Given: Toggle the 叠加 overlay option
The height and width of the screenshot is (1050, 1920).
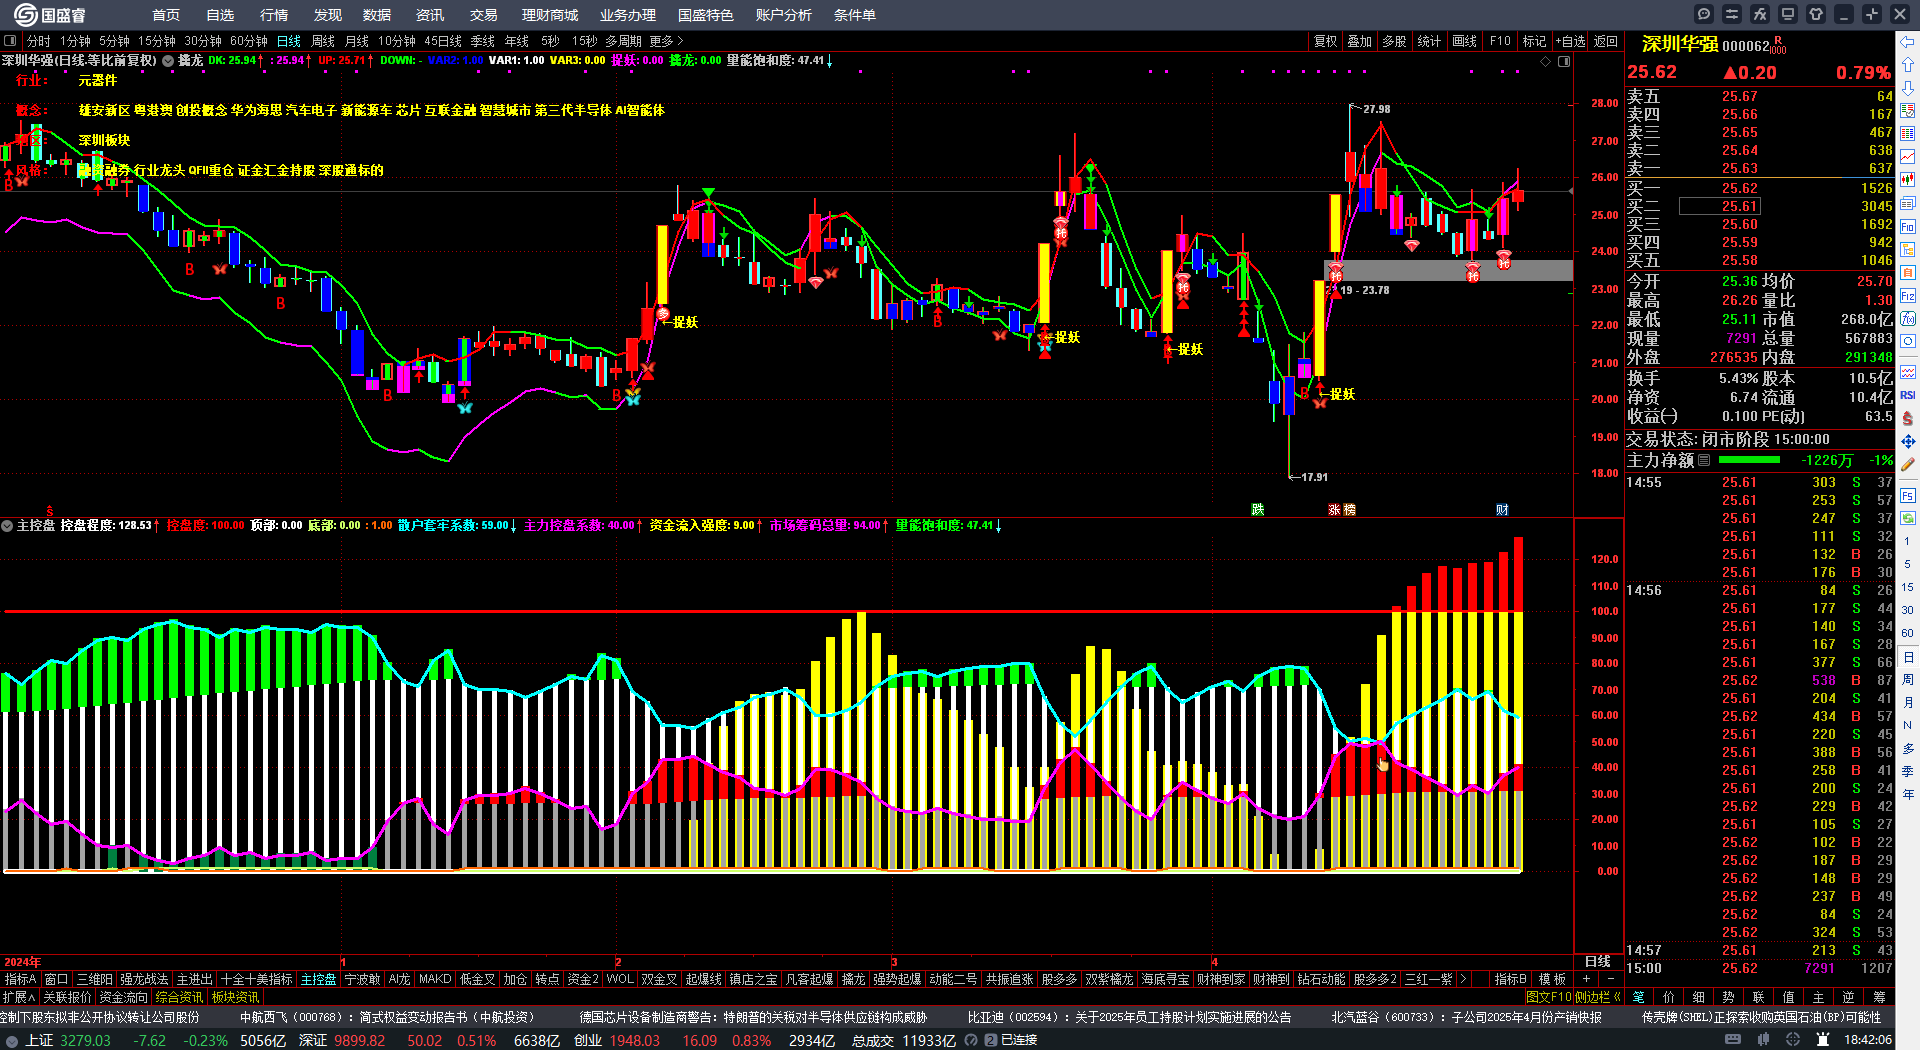Looking at the screenshot, I should tap(1359, 41).
